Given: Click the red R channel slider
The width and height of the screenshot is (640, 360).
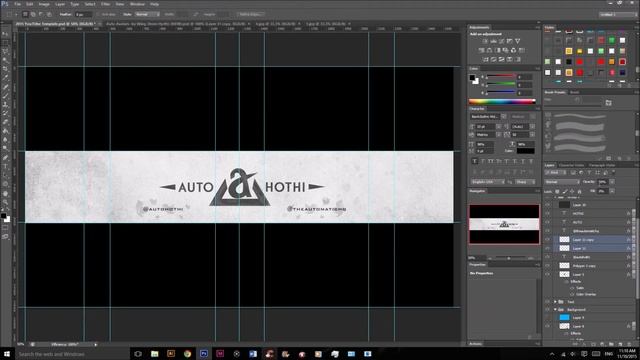Looking at the screenshot, I should click(x=501, y=77).
